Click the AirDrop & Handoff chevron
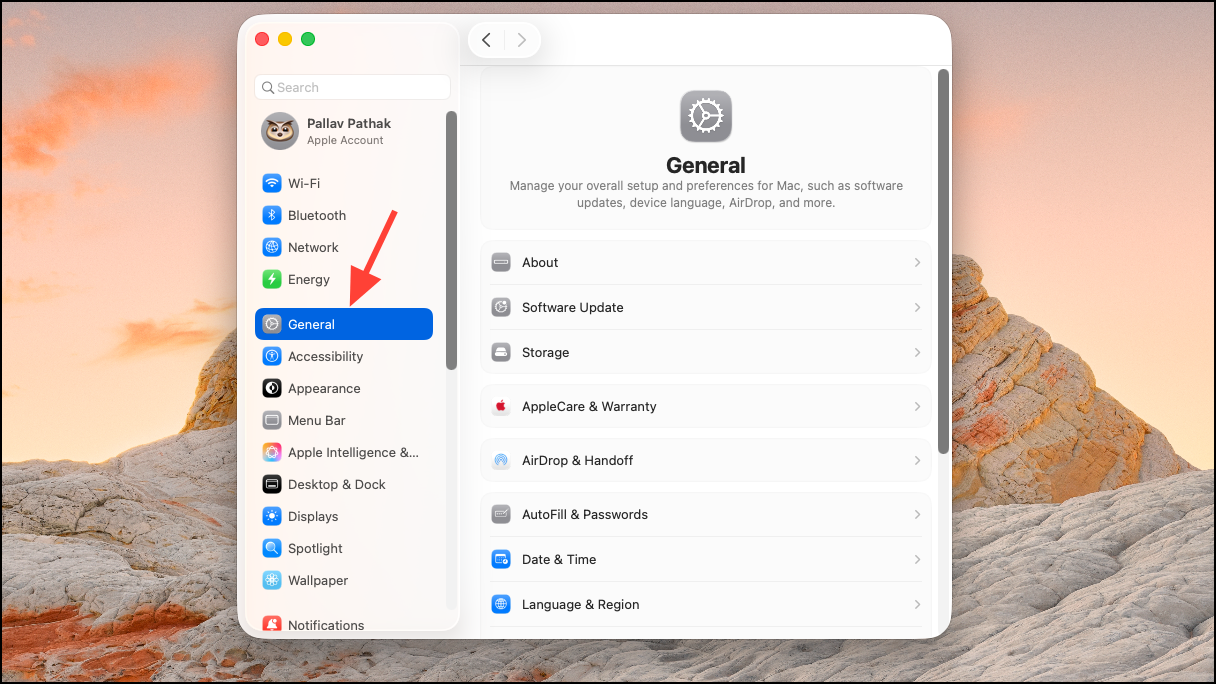This screenshot has width=1216, height=684. click(917, 460)
